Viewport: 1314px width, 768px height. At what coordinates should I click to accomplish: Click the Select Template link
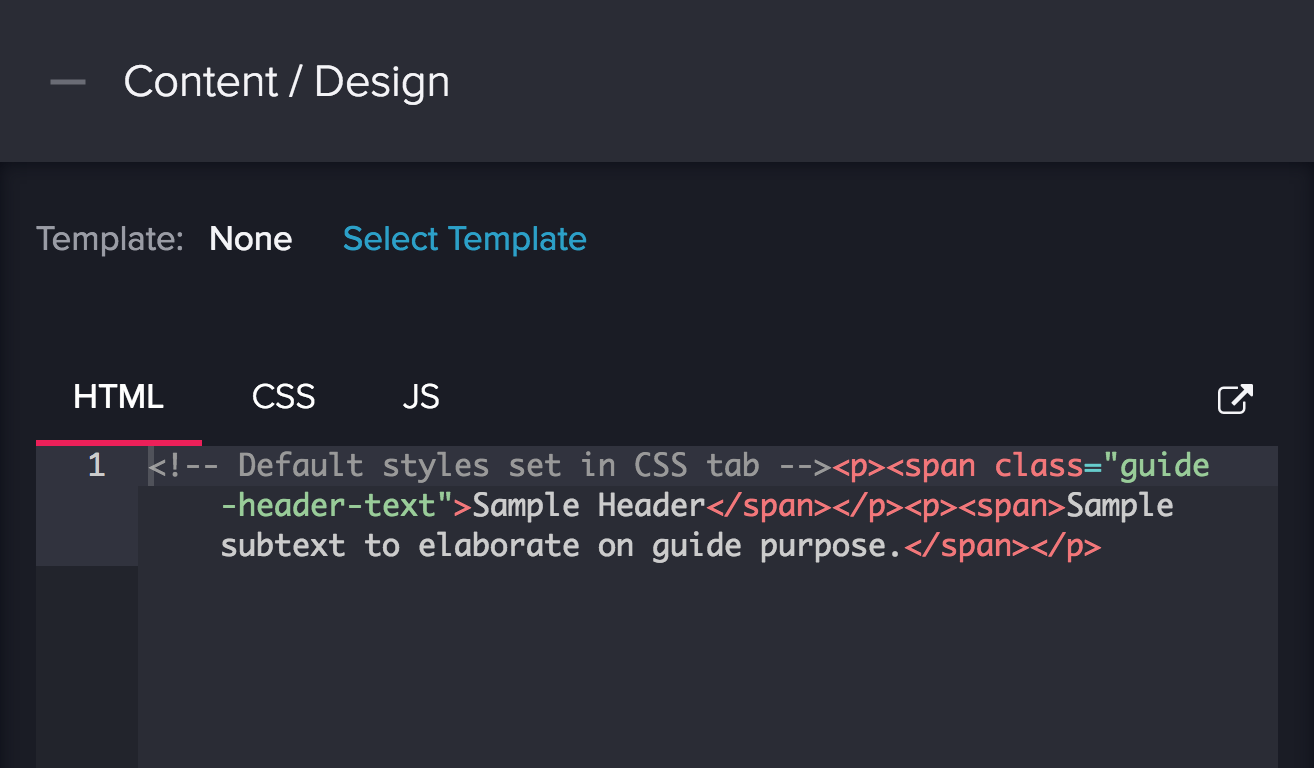point(464,239)
